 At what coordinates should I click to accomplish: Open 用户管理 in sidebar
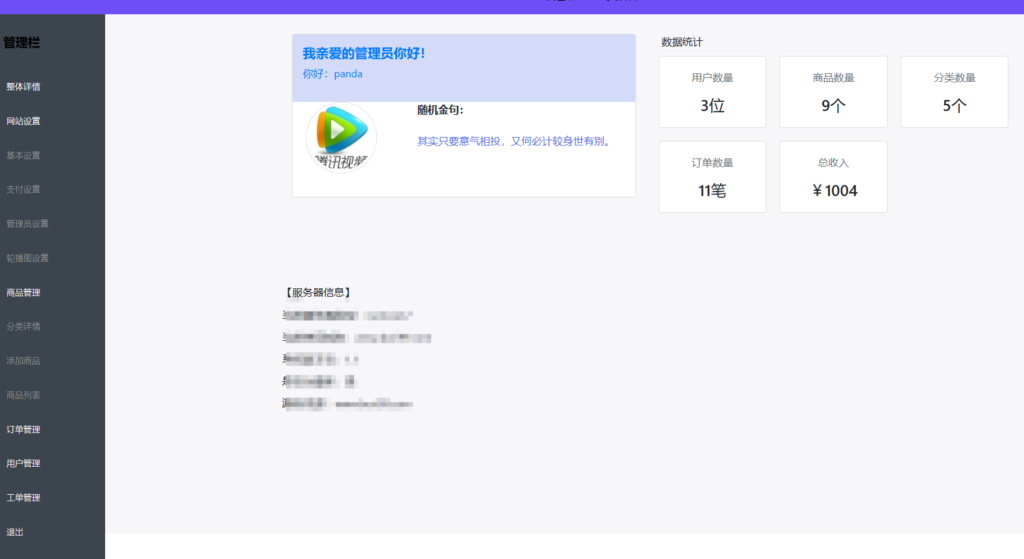[24, 464]
